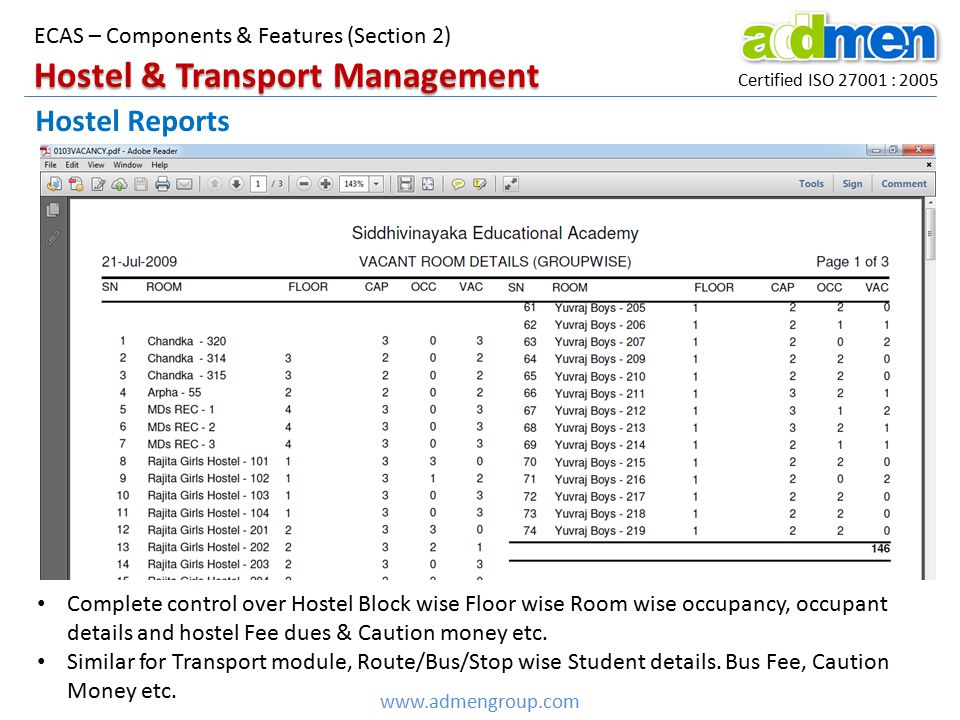The width and height of the screenshot is (960, 720).
Task: Visit the www.admengroup.com link
Action: click(479, 701)
